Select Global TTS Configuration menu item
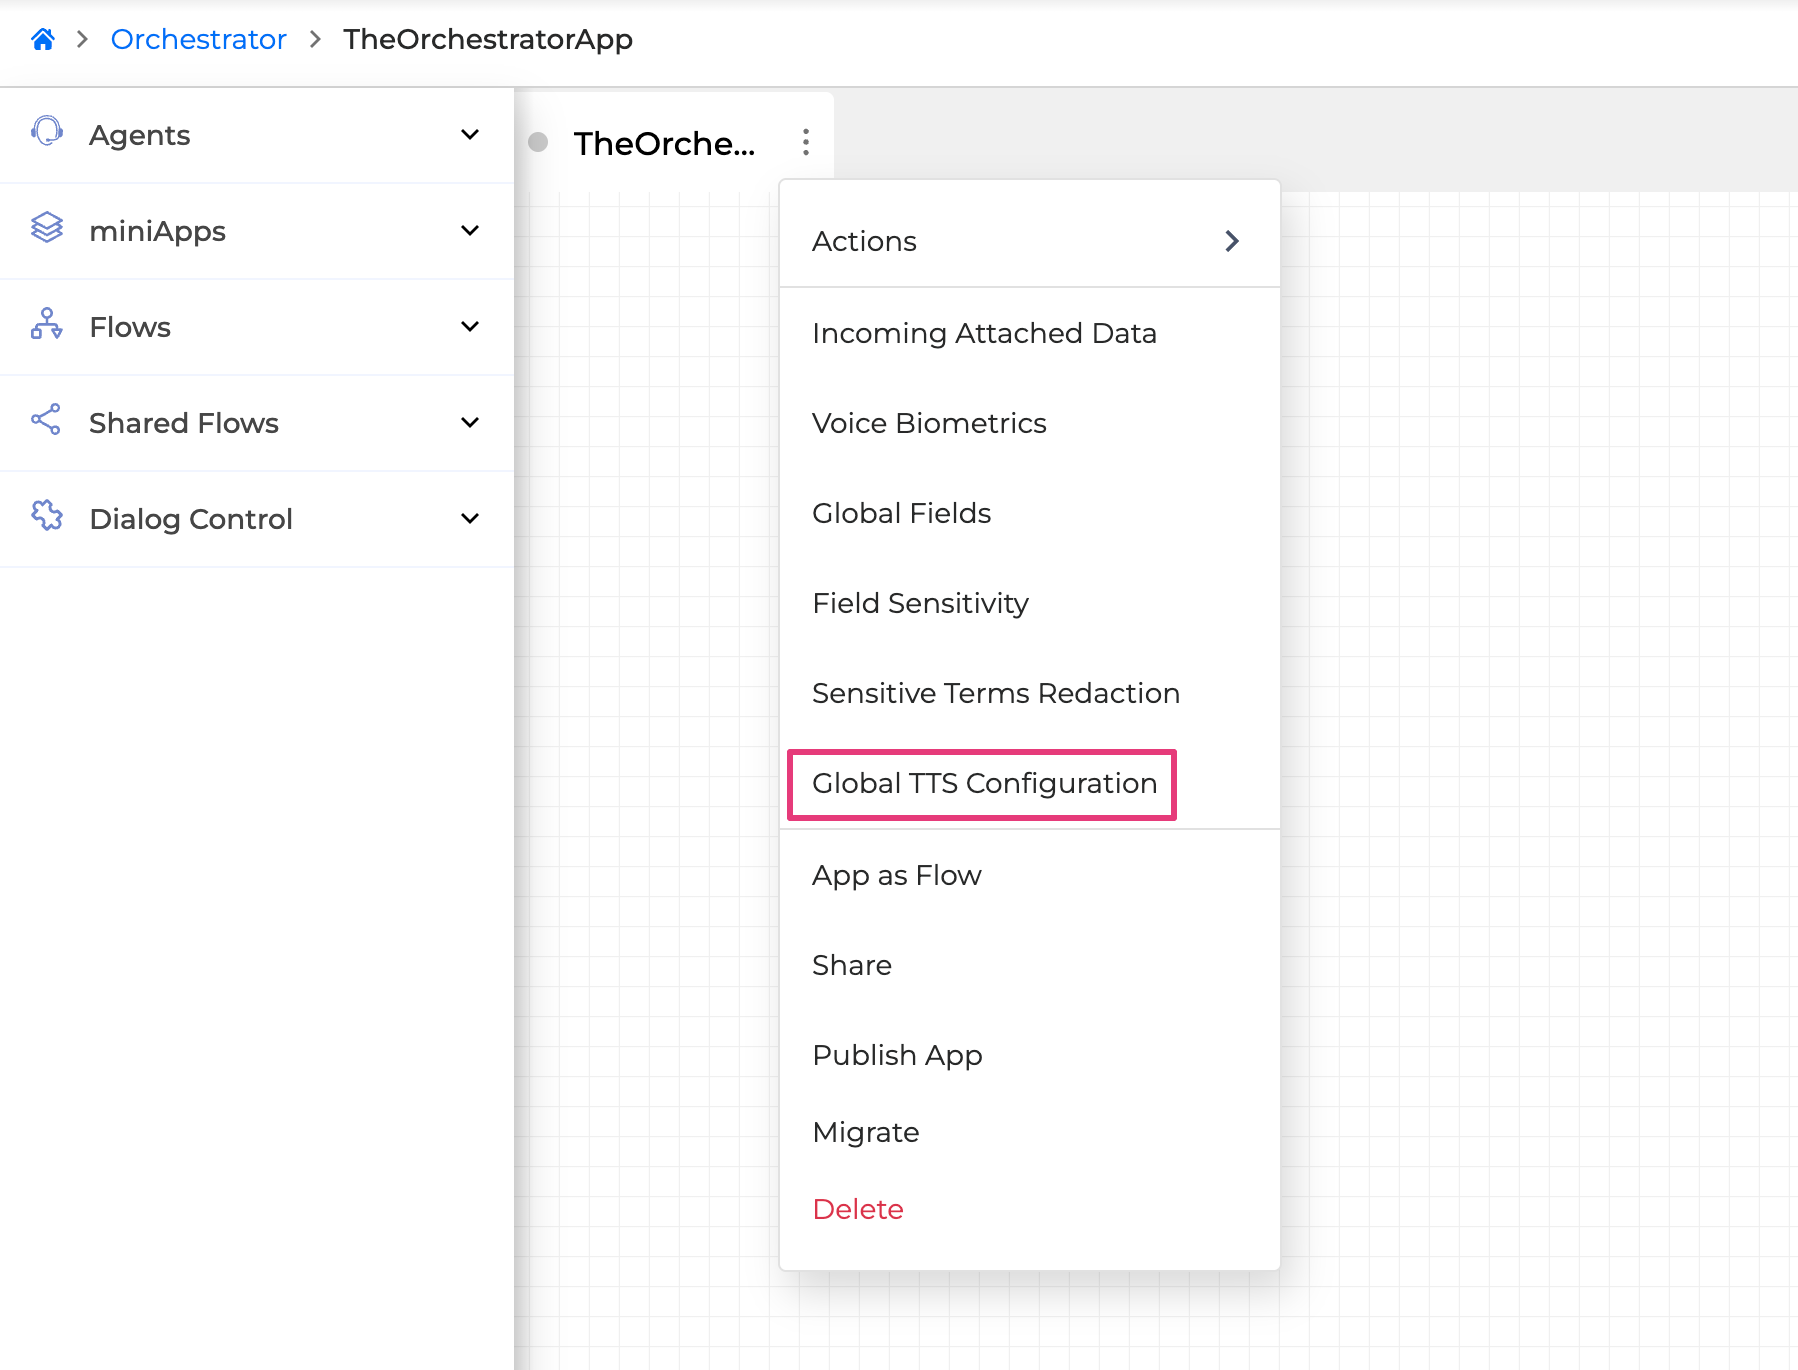 tap(984, 783)
